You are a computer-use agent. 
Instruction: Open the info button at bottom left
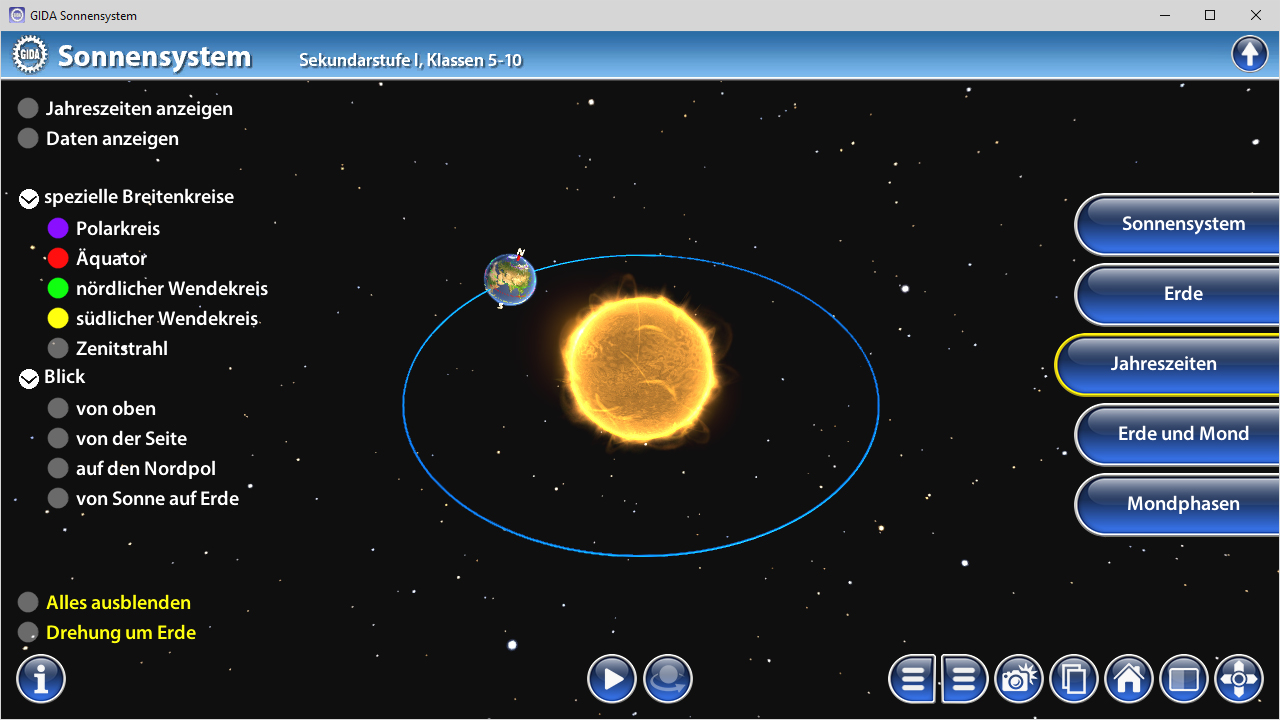click(41, 680)
